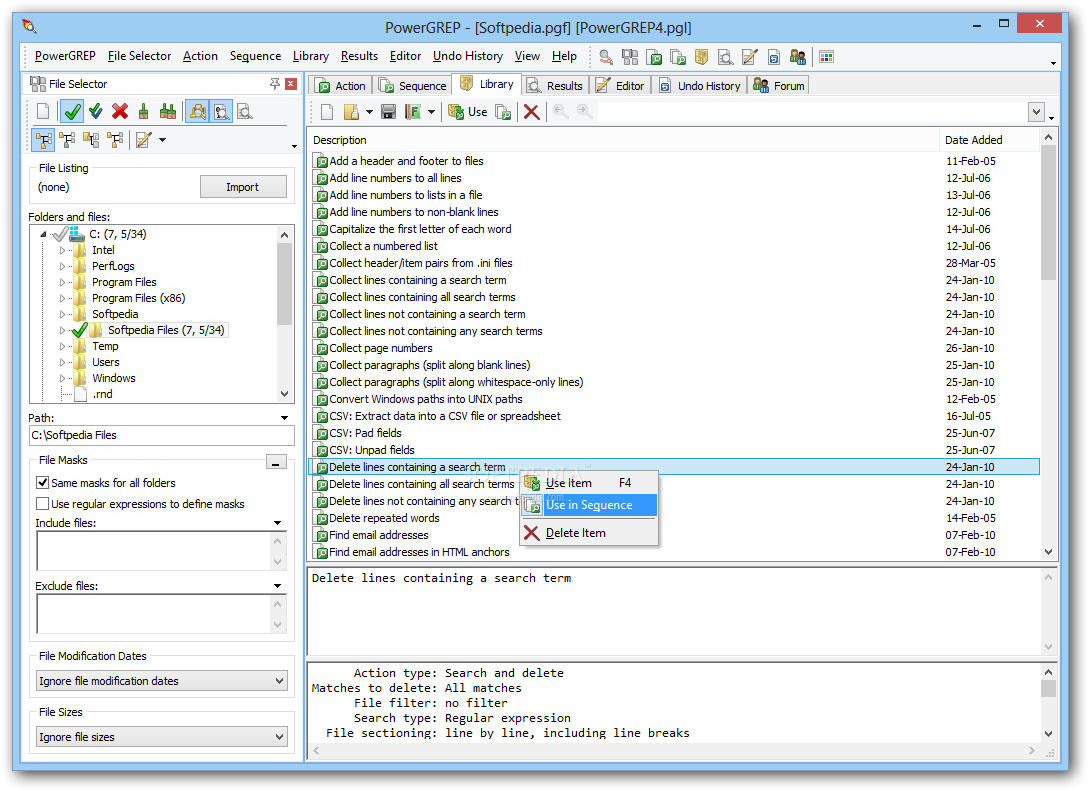This screenshot has width=1089, height=791.
Task: Toggle checkmark on C: drive
Action: click(x=60, y=234)
